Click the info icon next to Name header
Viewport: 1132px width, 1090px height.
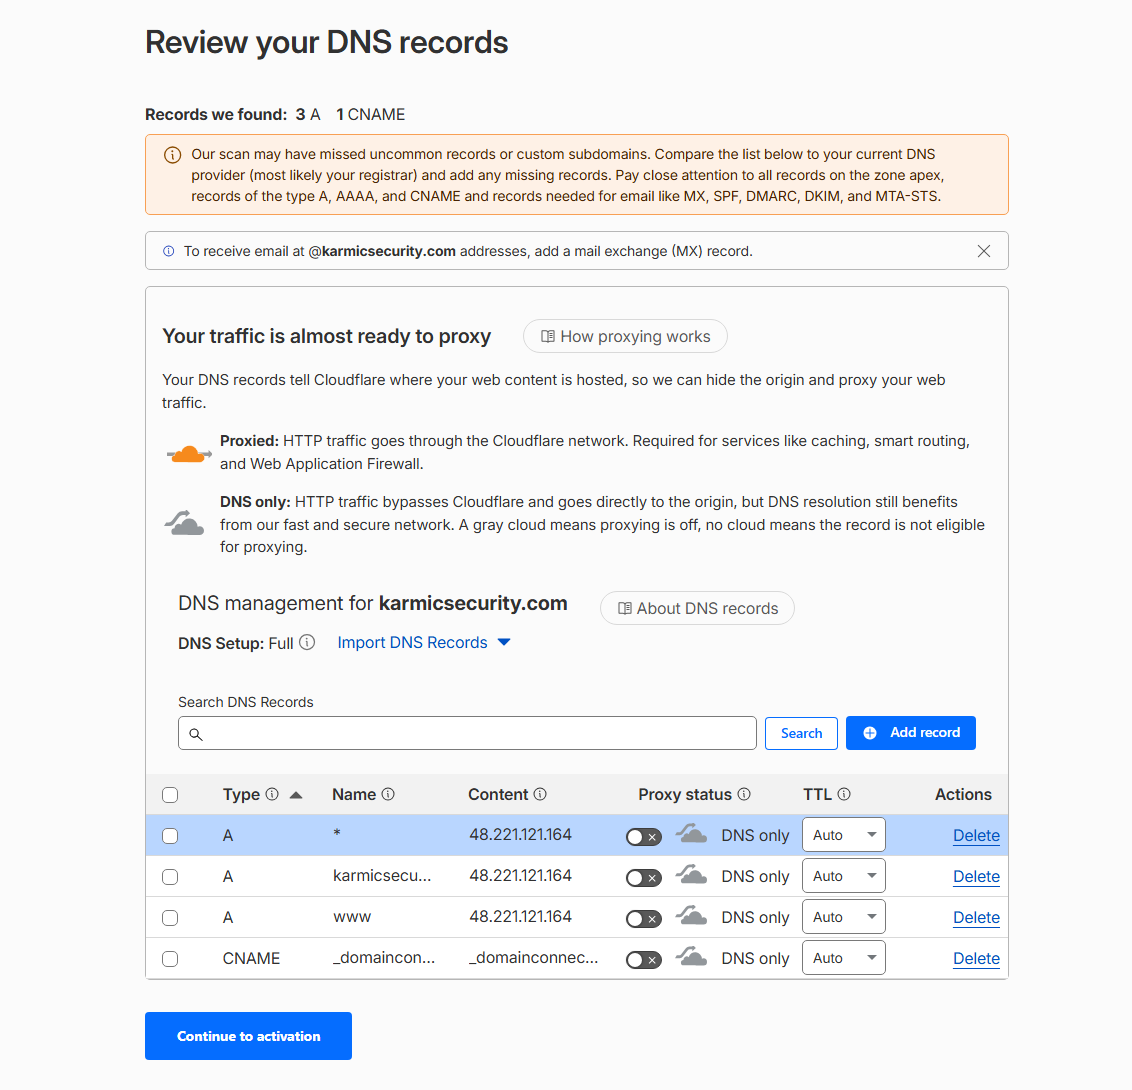(x=388, y=794)
